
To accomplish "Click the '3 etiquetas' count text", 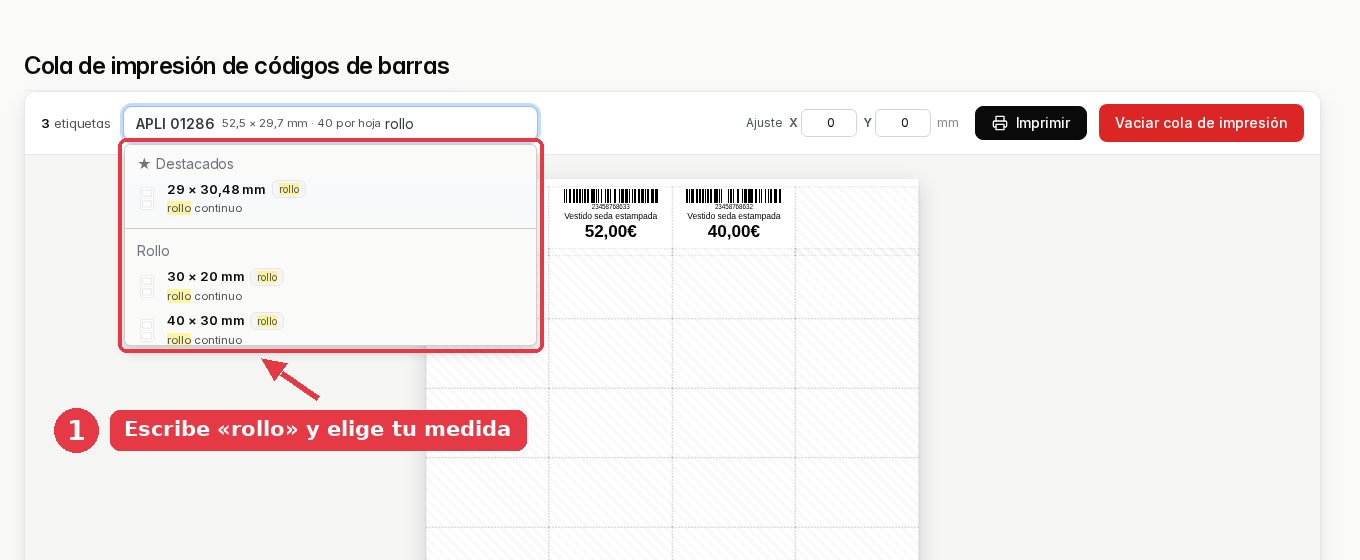I will coord(76,123).
